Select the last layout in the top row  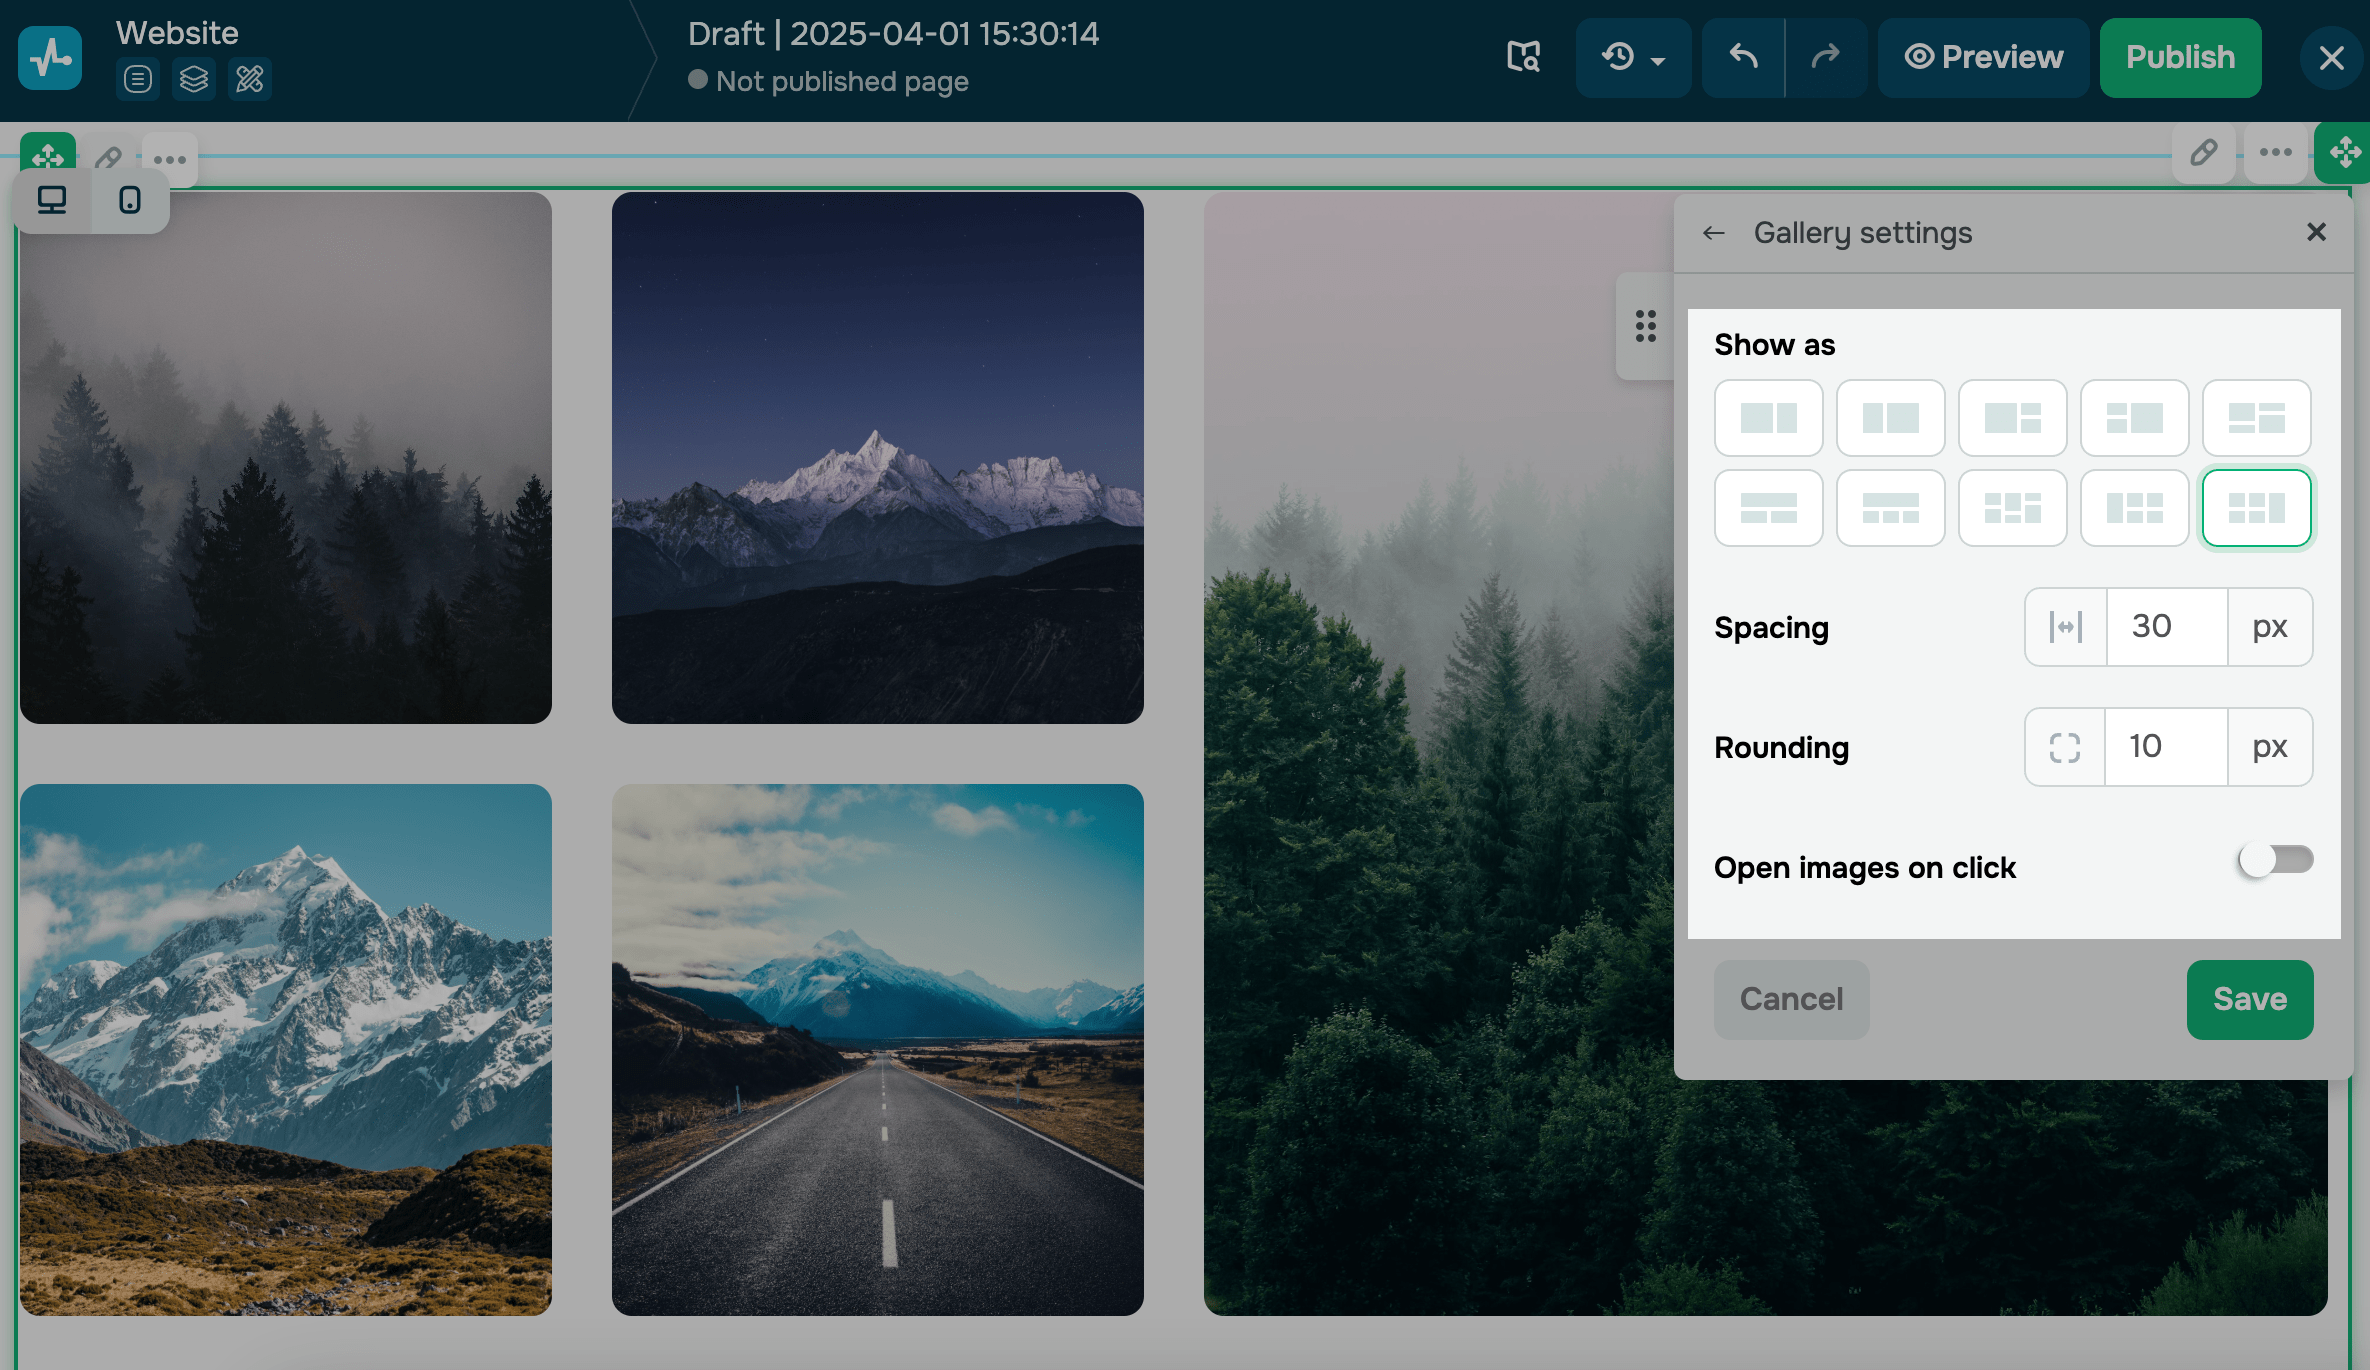(x=2256, y=418)
